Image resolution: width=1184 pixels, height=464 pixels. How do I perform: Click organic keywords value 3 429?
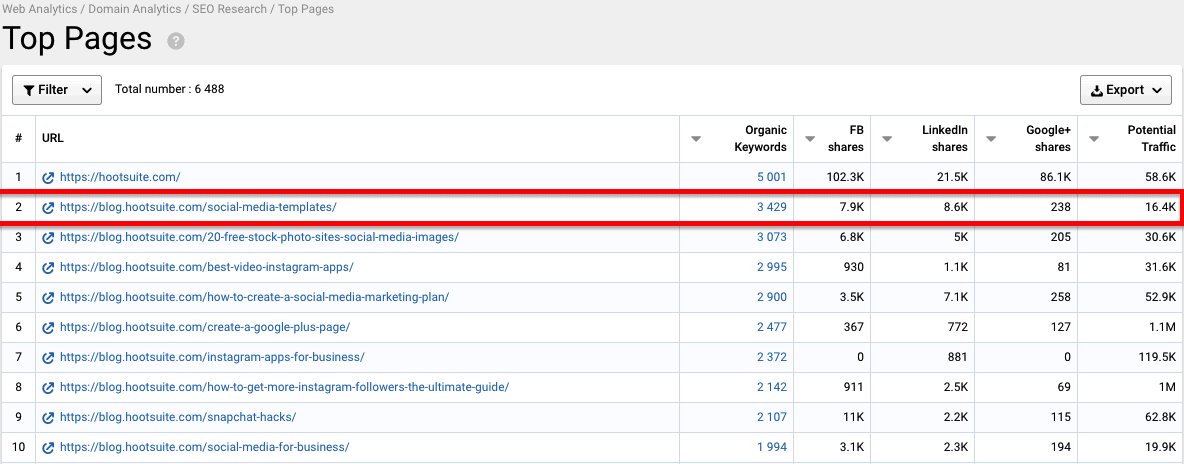tap(772, 207)
